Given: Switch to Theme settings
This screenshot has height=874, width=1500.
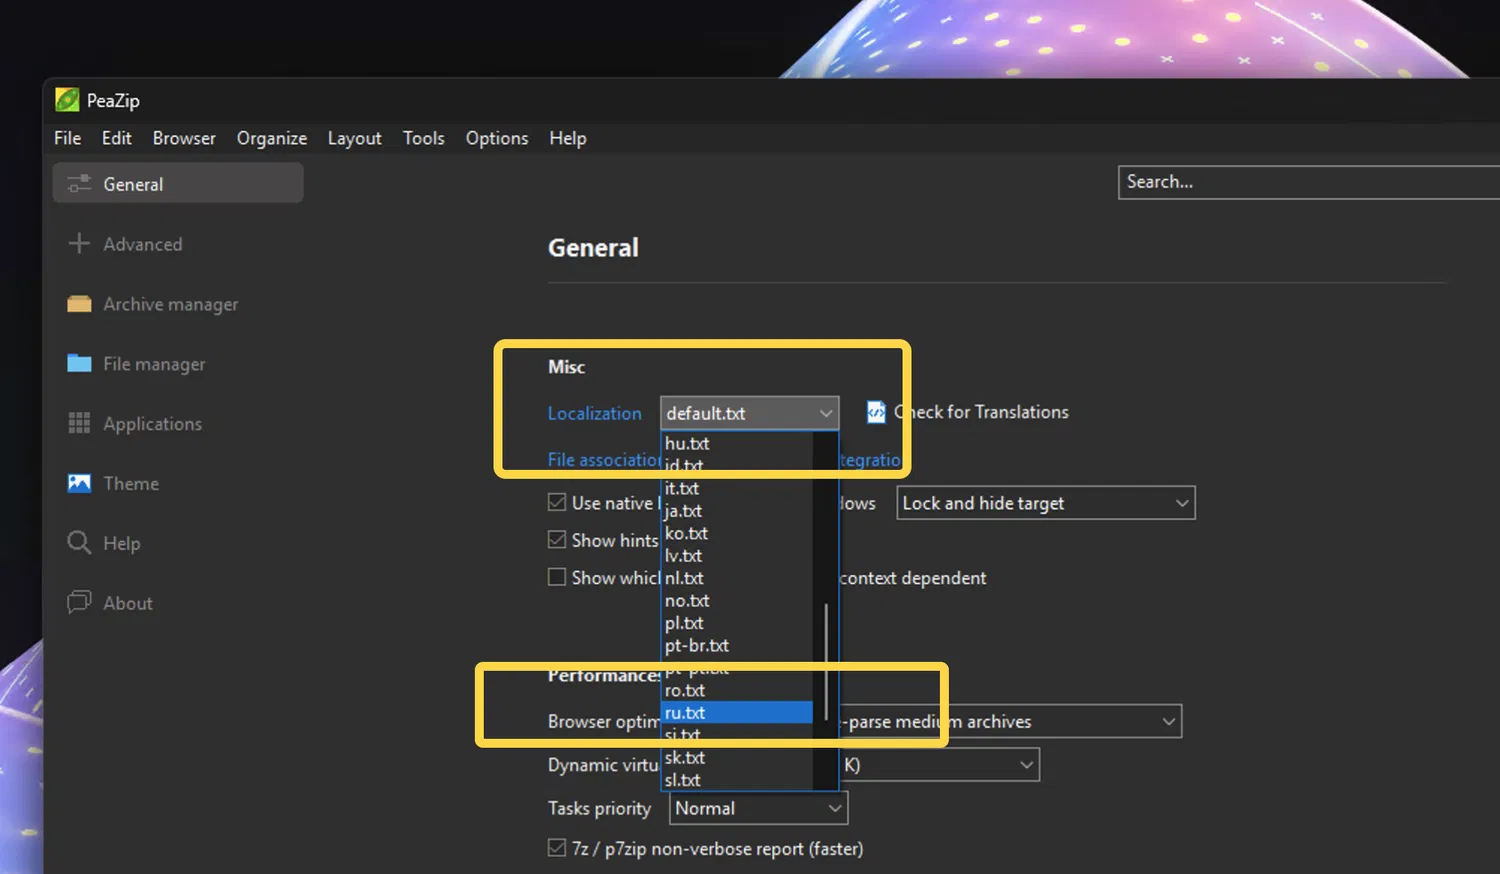Looking at the screenshot, I should 131,483.
